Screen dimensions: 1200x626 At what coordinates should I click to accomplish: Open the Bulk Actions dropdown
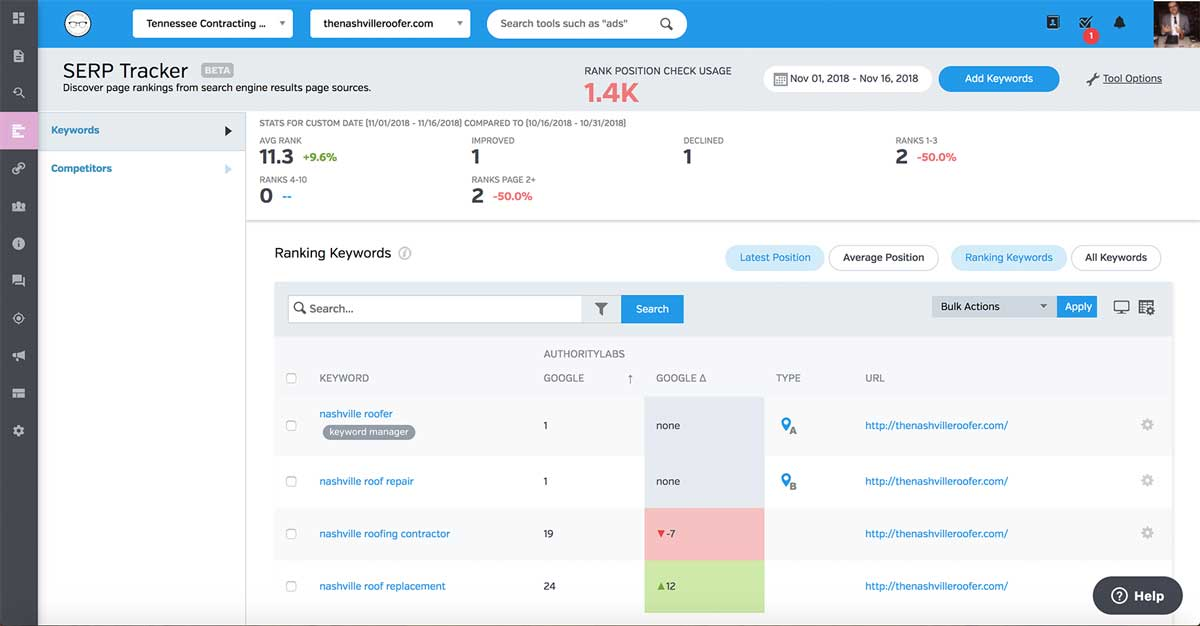click(x=992, y=306)
